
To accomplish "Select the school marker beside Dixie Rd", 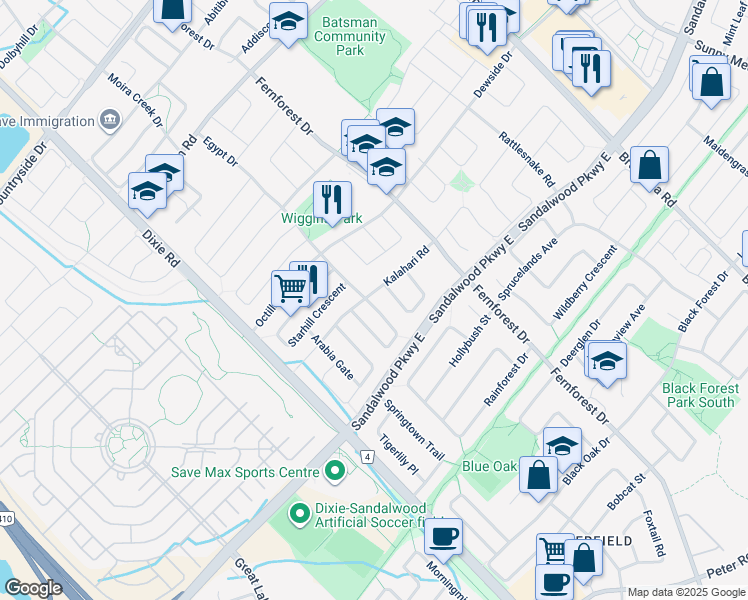I will click(x=148, y=192).
